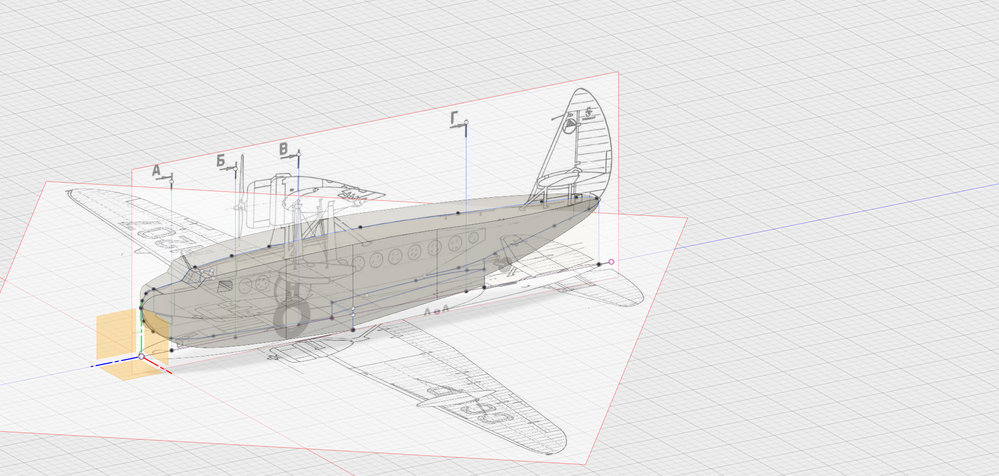Select the emblem drawn on the tail fin
This screenshot has height=476, width=999.
[570, 125]
